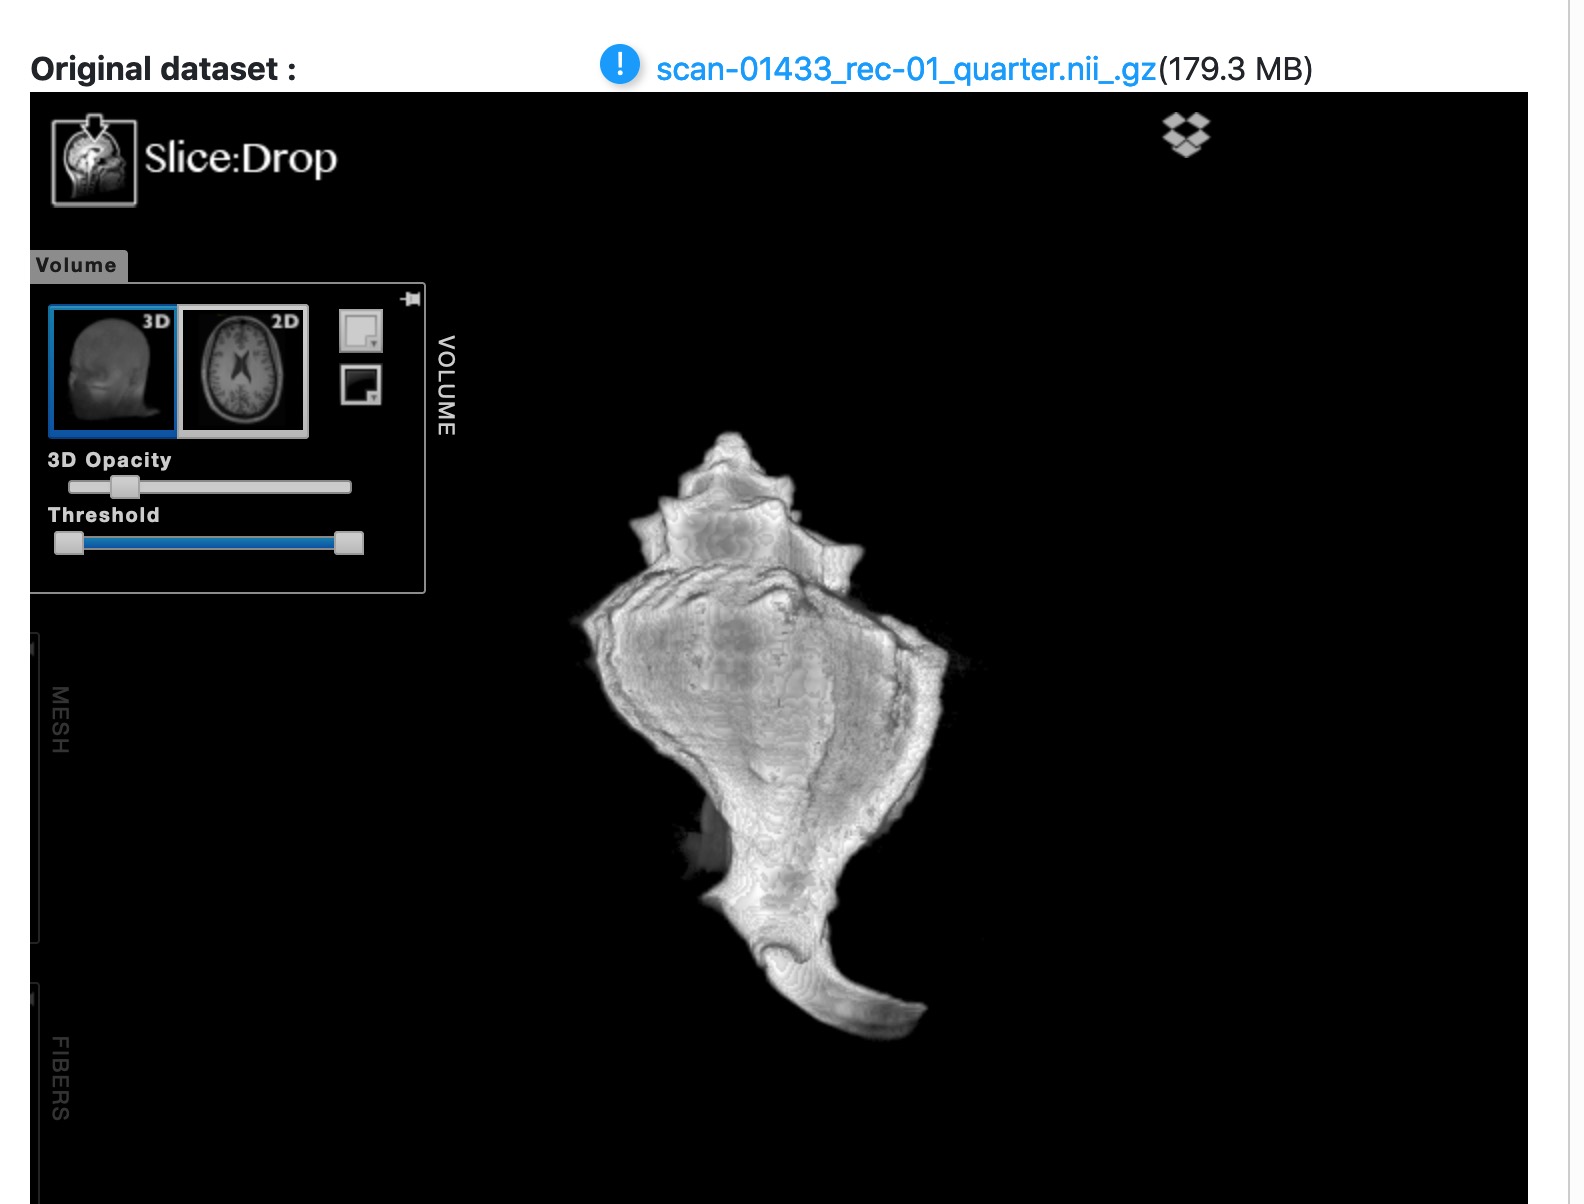This screenshot has height=1204, width=1584.
Task: Open the light color swatch dropdown
Action: pyautogui.click(x=361, y=331)
